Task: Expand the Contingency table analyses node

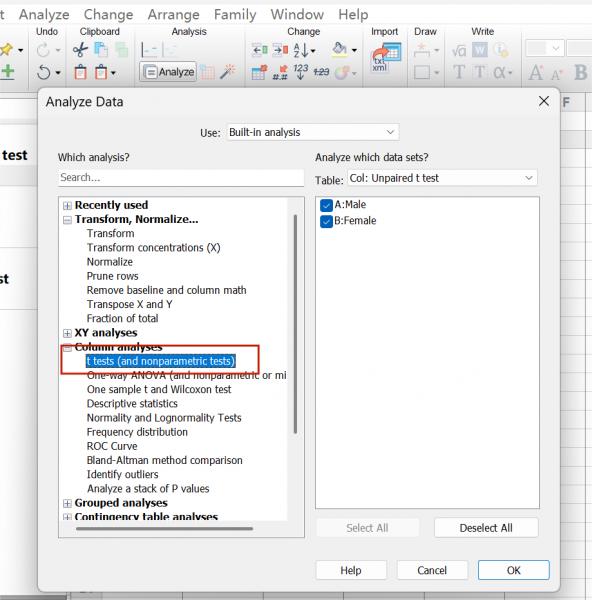Action: coord(67,517)
